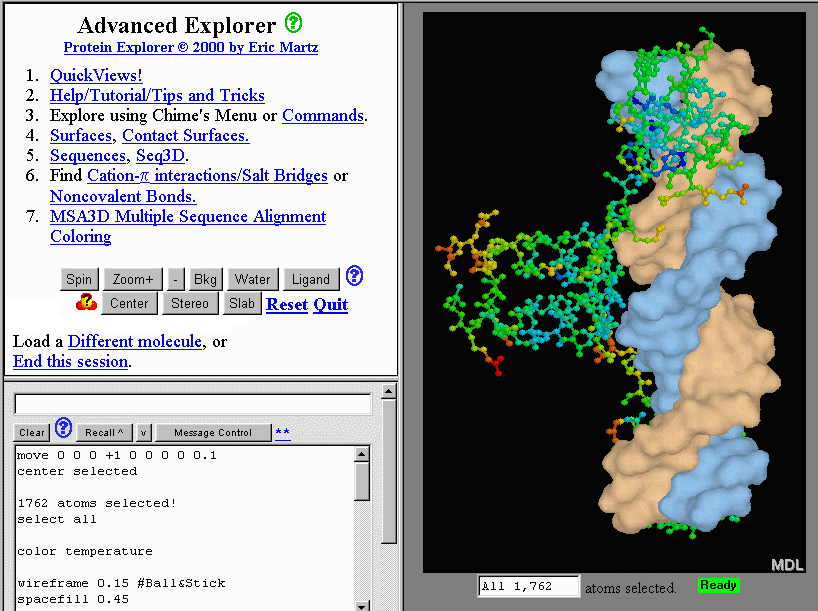818x611 pixels.
Task: Toggle Water display on the molecule
Action: point(252,279)
